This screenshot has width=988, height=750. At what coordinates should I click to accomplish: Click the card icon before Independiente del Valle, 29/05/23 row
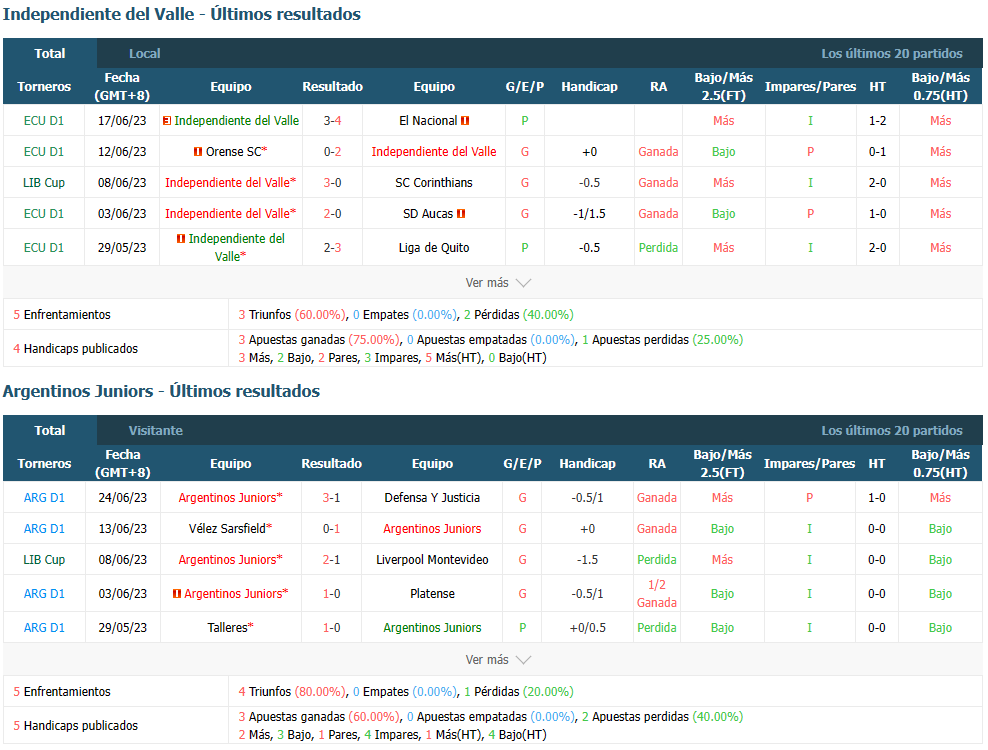pyautogui.click(x=181, y=238)
